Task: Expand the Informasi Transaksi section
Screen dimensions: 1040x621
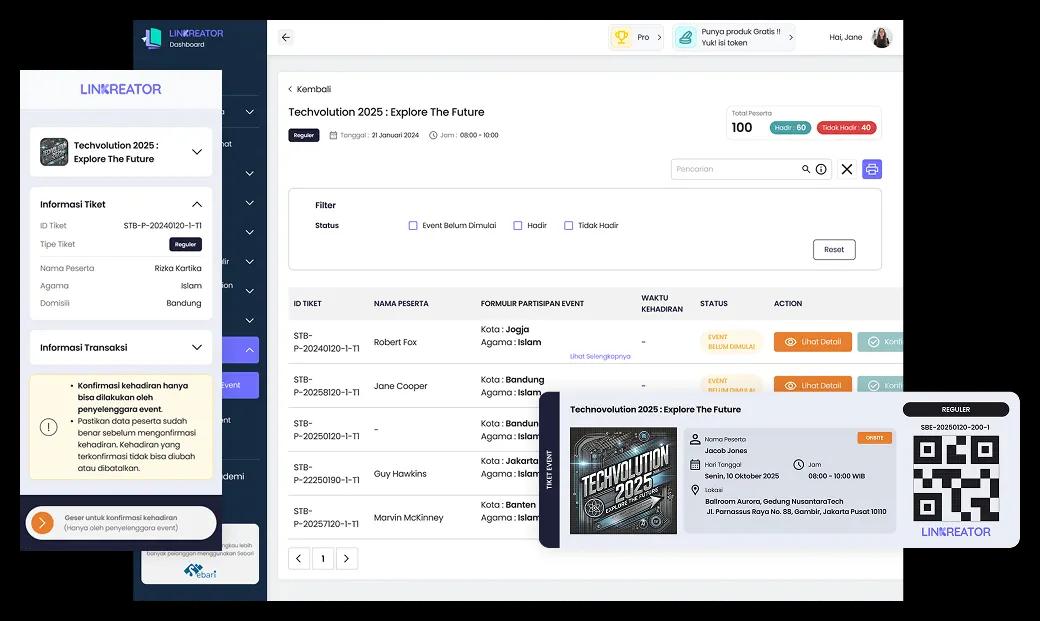Action: coord(196,348)
